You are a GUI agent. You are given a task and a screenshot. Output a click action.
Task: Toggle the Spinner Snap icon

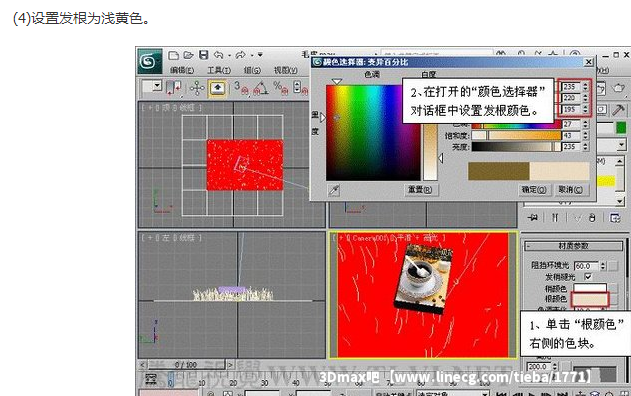(x=300, y=88)
